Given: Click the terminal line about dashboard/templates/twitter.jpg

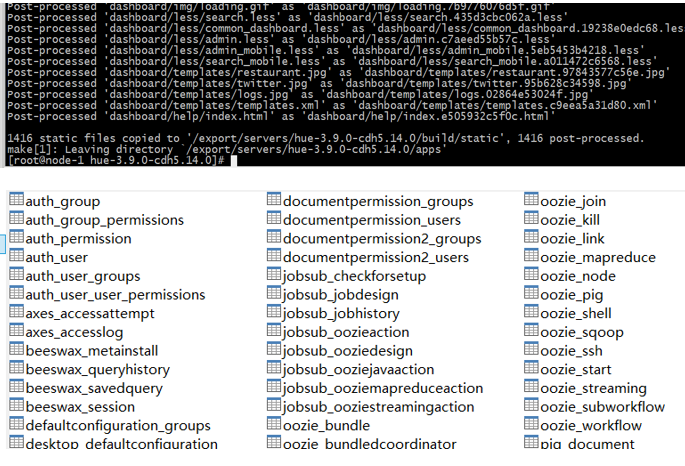Looking at the screenshot, I should pos(319,83).
